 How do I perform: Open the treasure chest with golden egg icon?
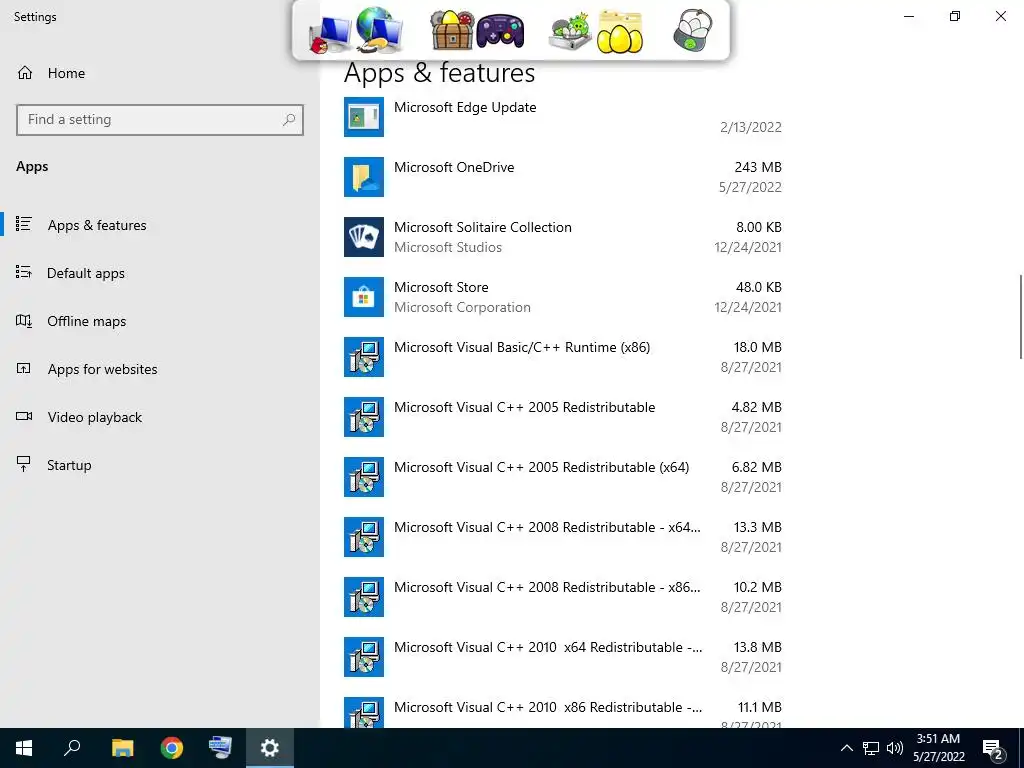451,30
